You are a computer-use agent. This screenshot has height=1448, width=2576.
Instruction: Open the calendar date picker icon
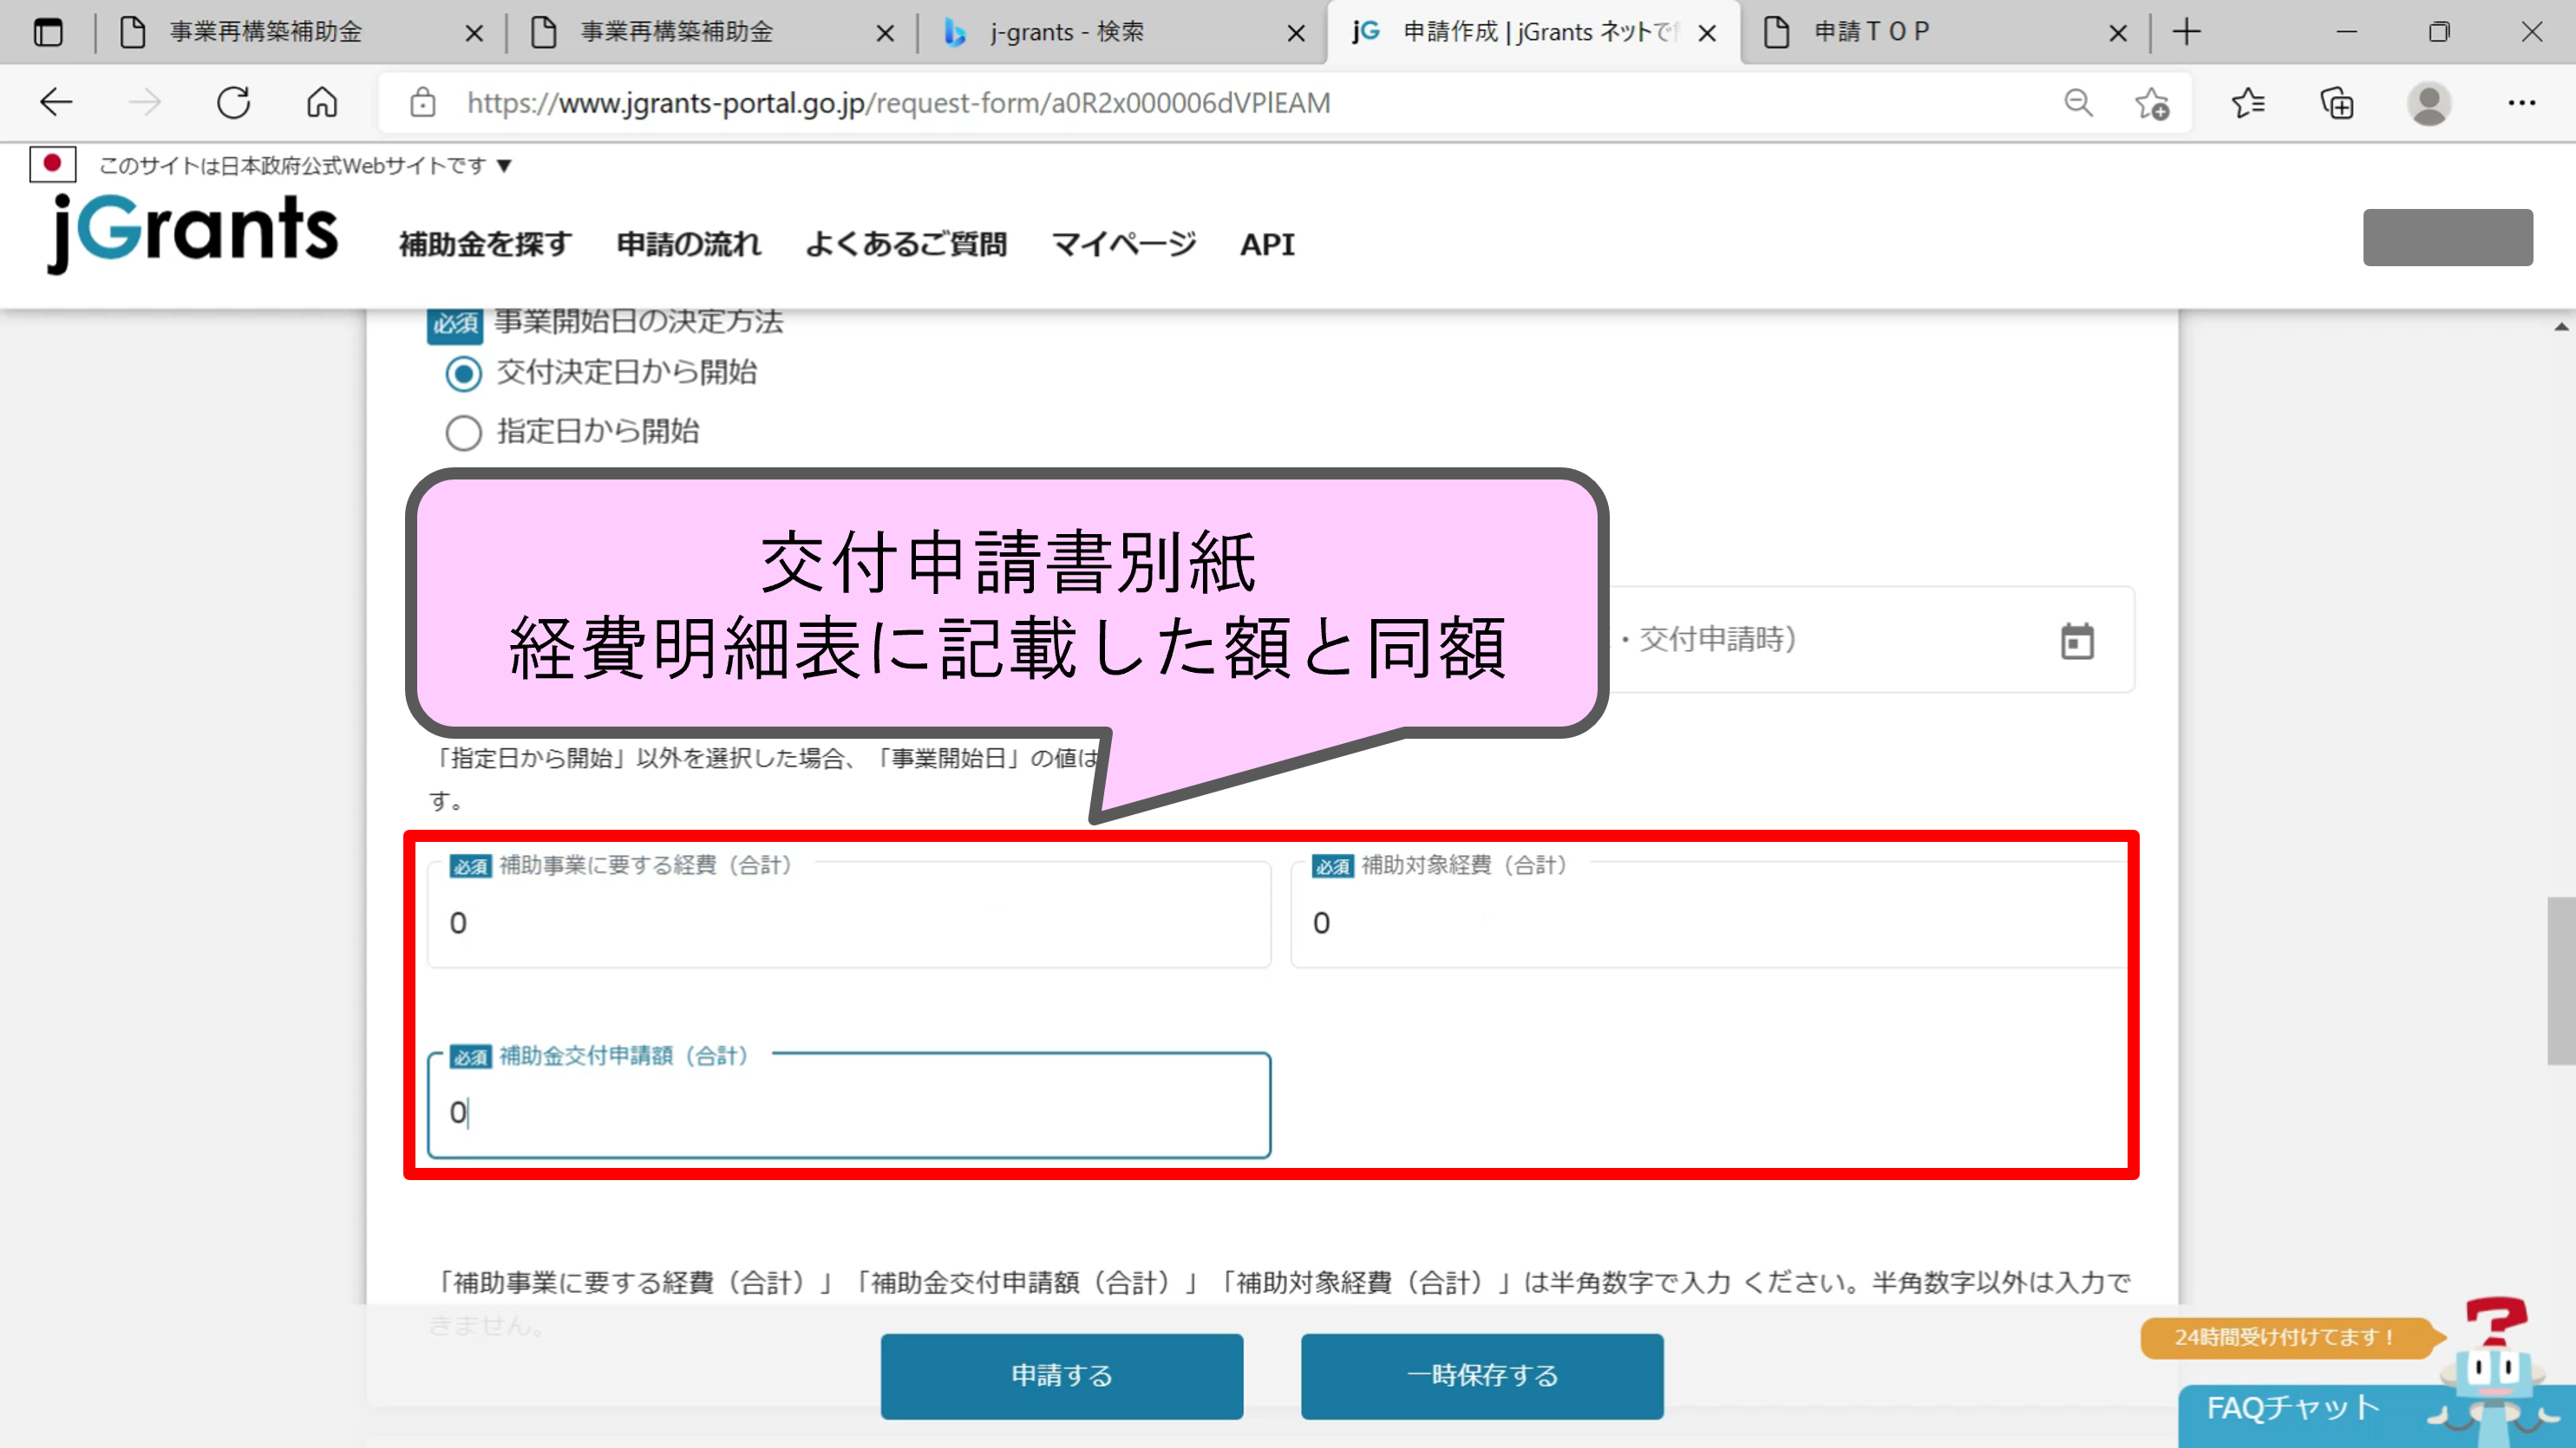2077,641
